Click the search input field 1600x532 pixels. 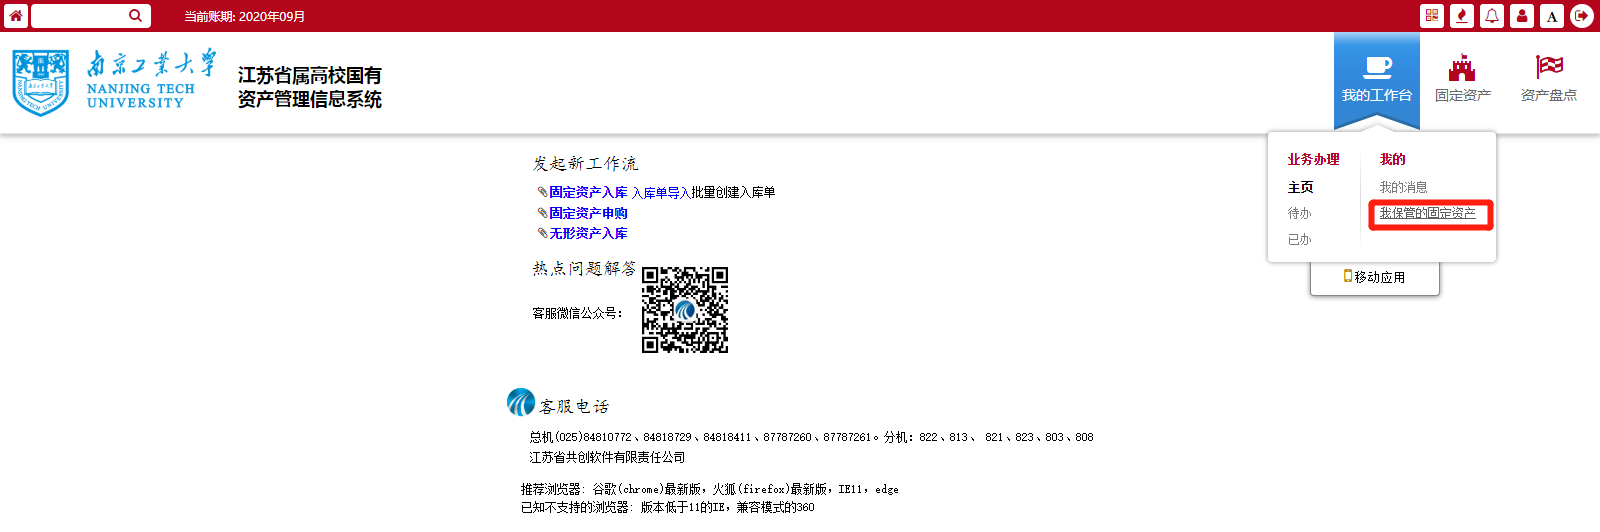coord(78,16)
